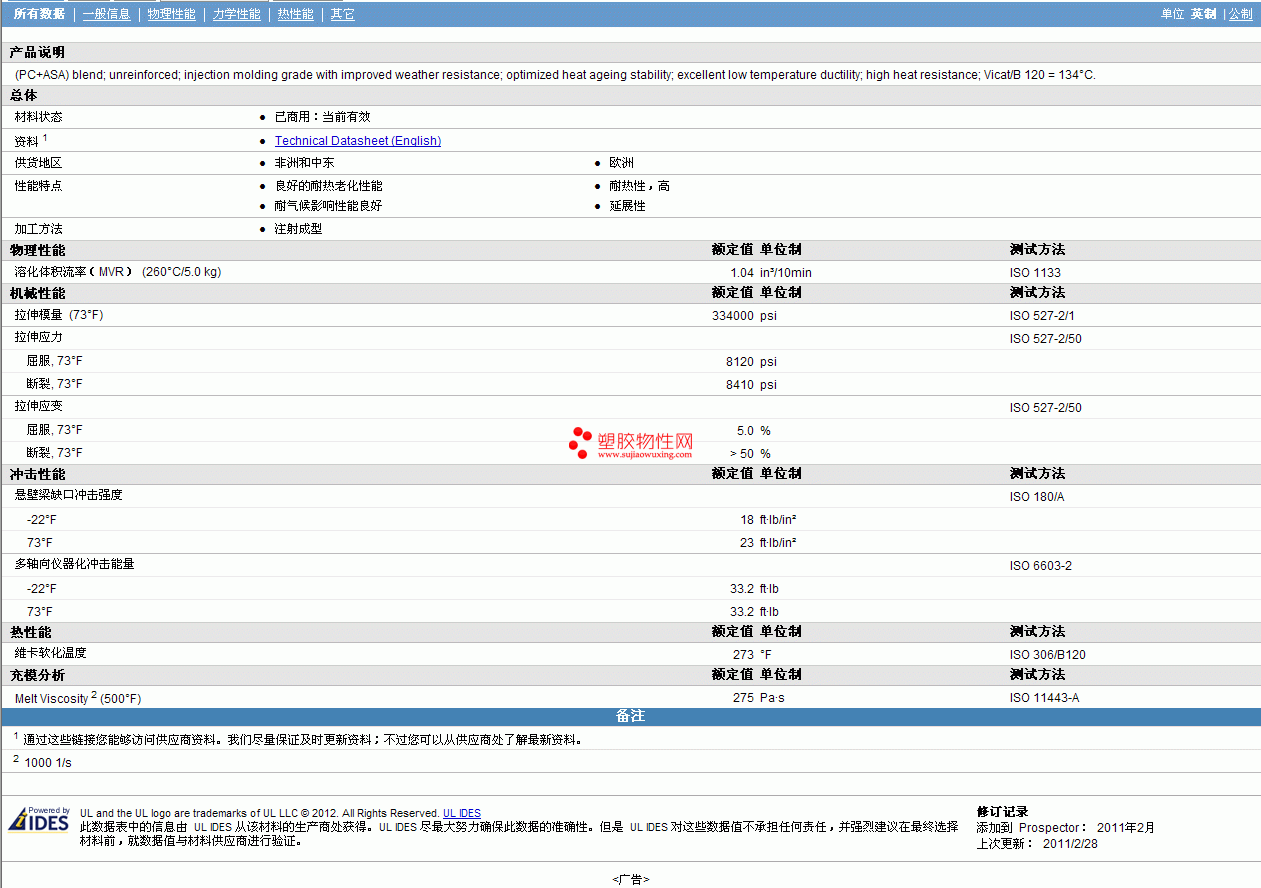Click ISO 527-2/1 test method
The image size is (1261, 888).
(1042, 316)
